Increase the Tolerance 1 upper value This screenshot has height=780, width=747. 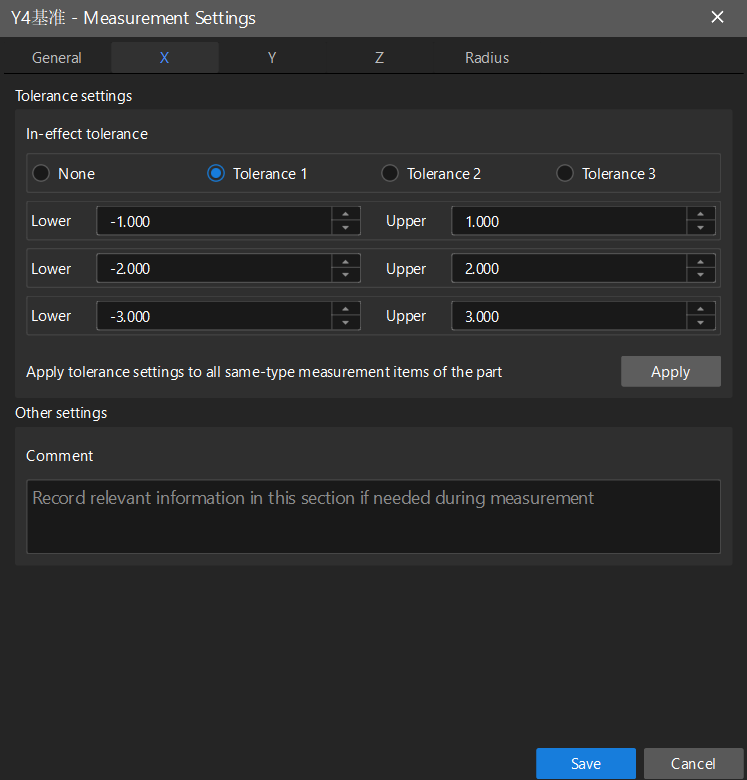click(700, 213)
